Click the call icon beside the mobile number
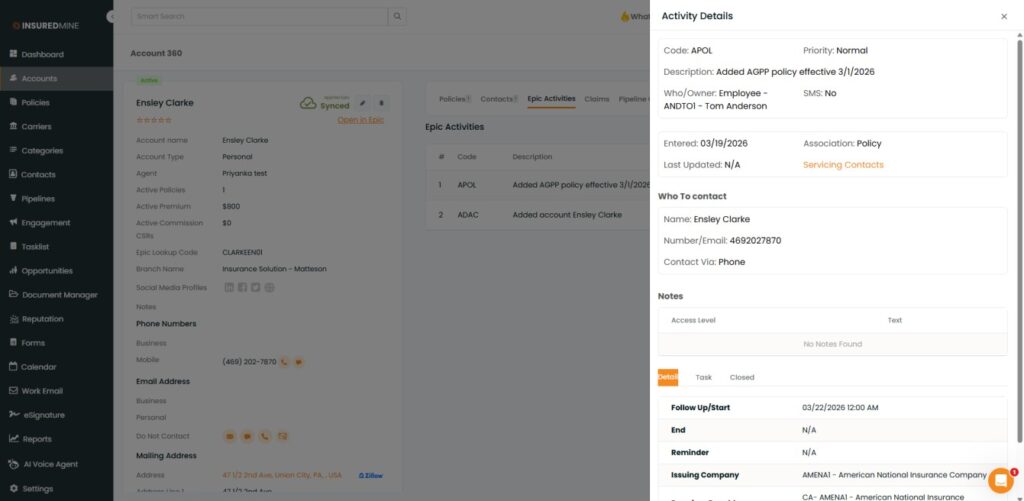1024x501 pixels. coord(284,361)
